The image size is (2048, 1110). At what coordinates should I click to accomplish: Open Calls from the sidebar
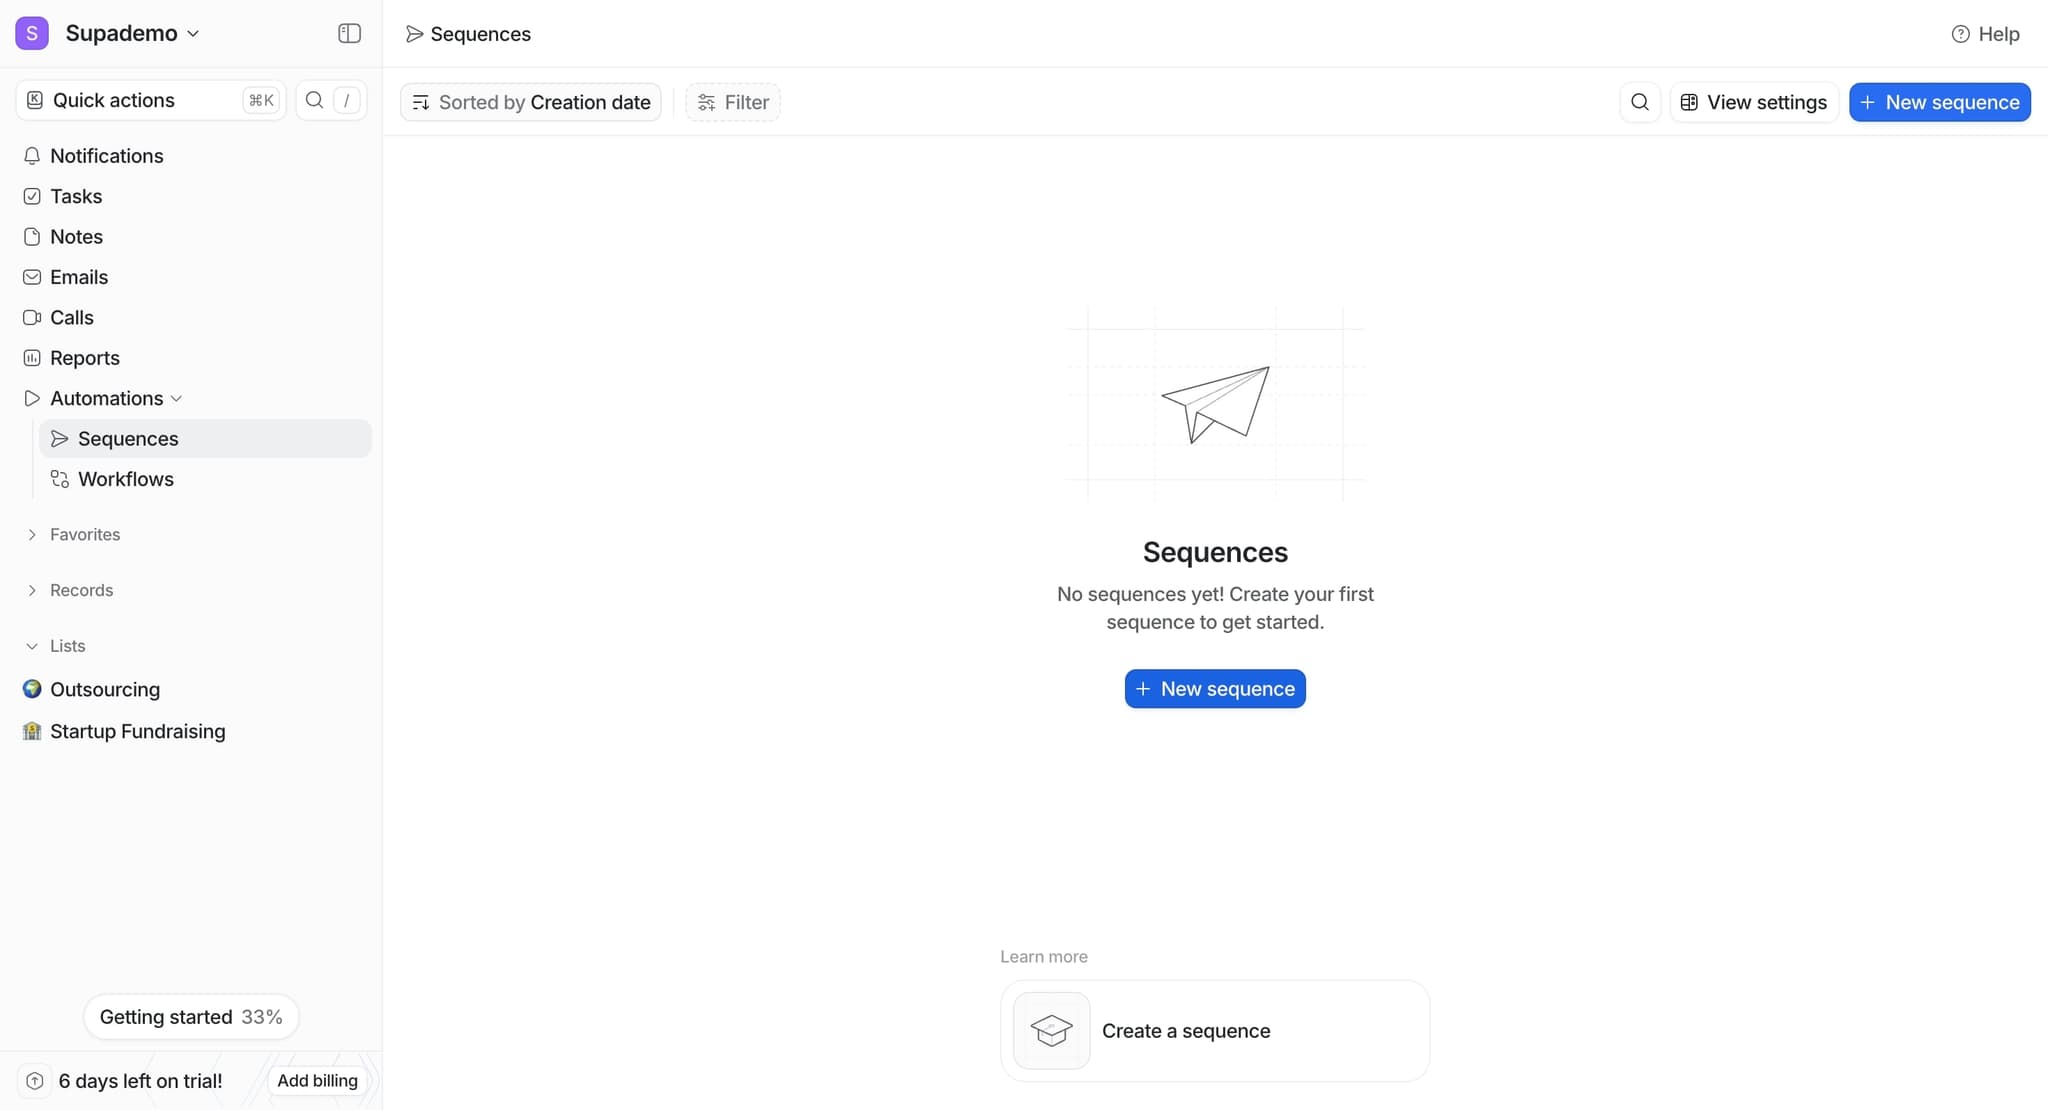71,318
